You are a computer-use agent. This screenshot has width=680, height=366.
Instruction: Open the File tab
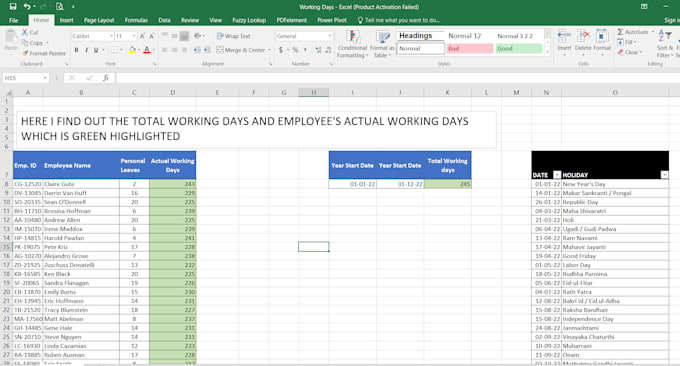click(x=14, y=20)
